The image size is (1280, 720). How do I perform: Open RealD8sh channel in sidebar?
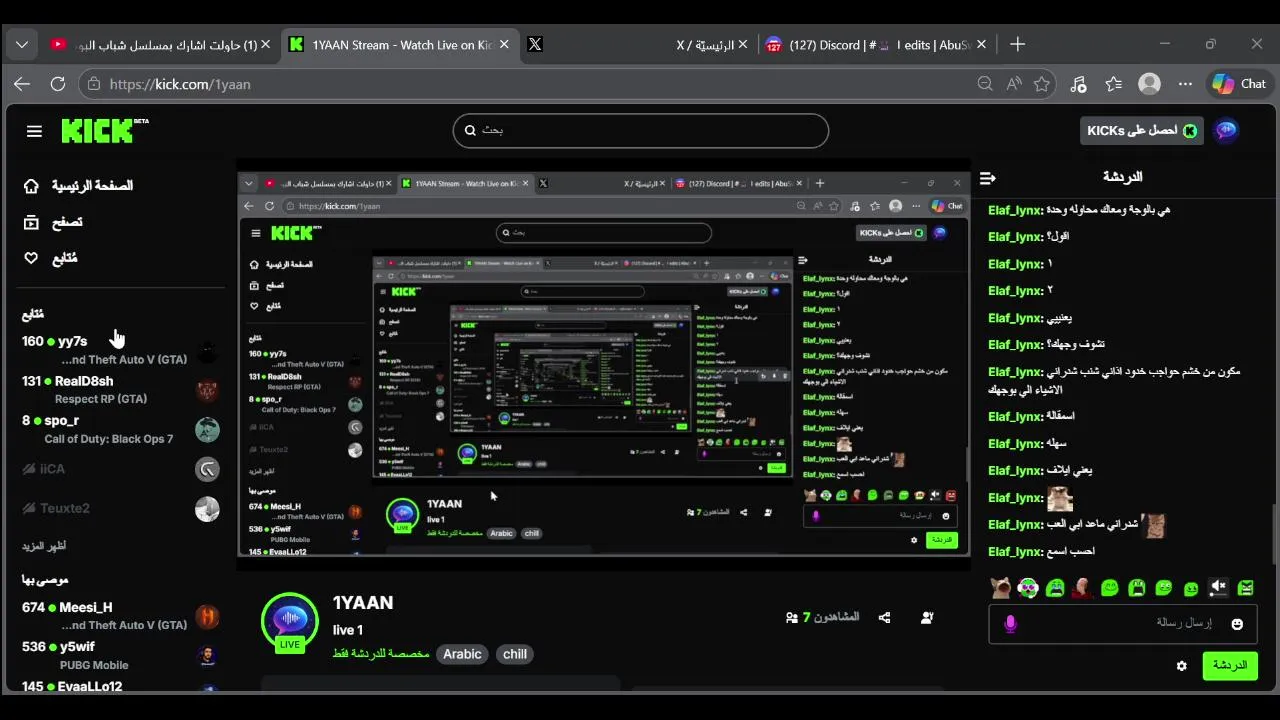point(120,389)
